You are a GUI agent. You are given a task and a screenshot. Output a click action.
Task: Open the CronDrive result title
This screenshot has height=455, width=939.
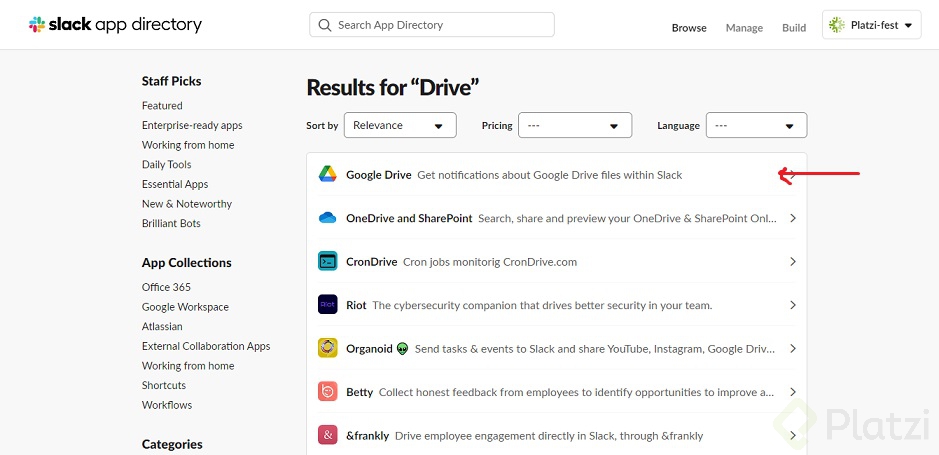click(371, 262)
